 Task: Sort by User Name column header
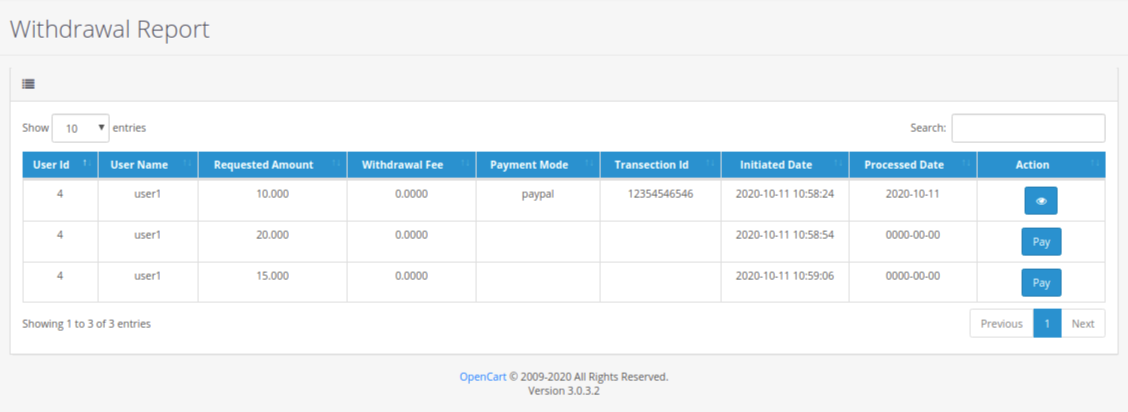[x=139, y=164]
